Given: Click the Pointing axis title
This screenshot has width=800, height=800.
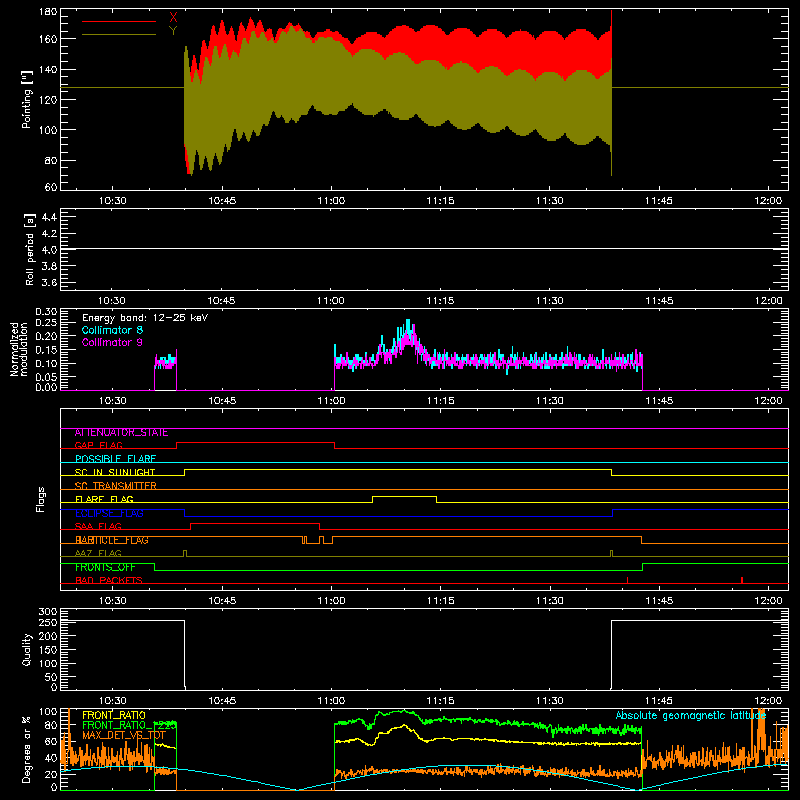Looking at the screenshot, I should tap(27, 99).
